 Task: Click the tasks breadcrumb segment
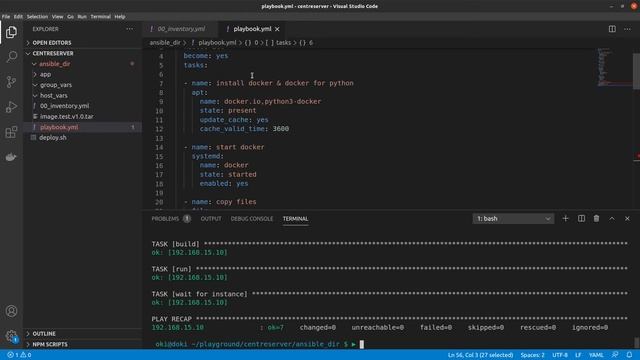point(283,42)
